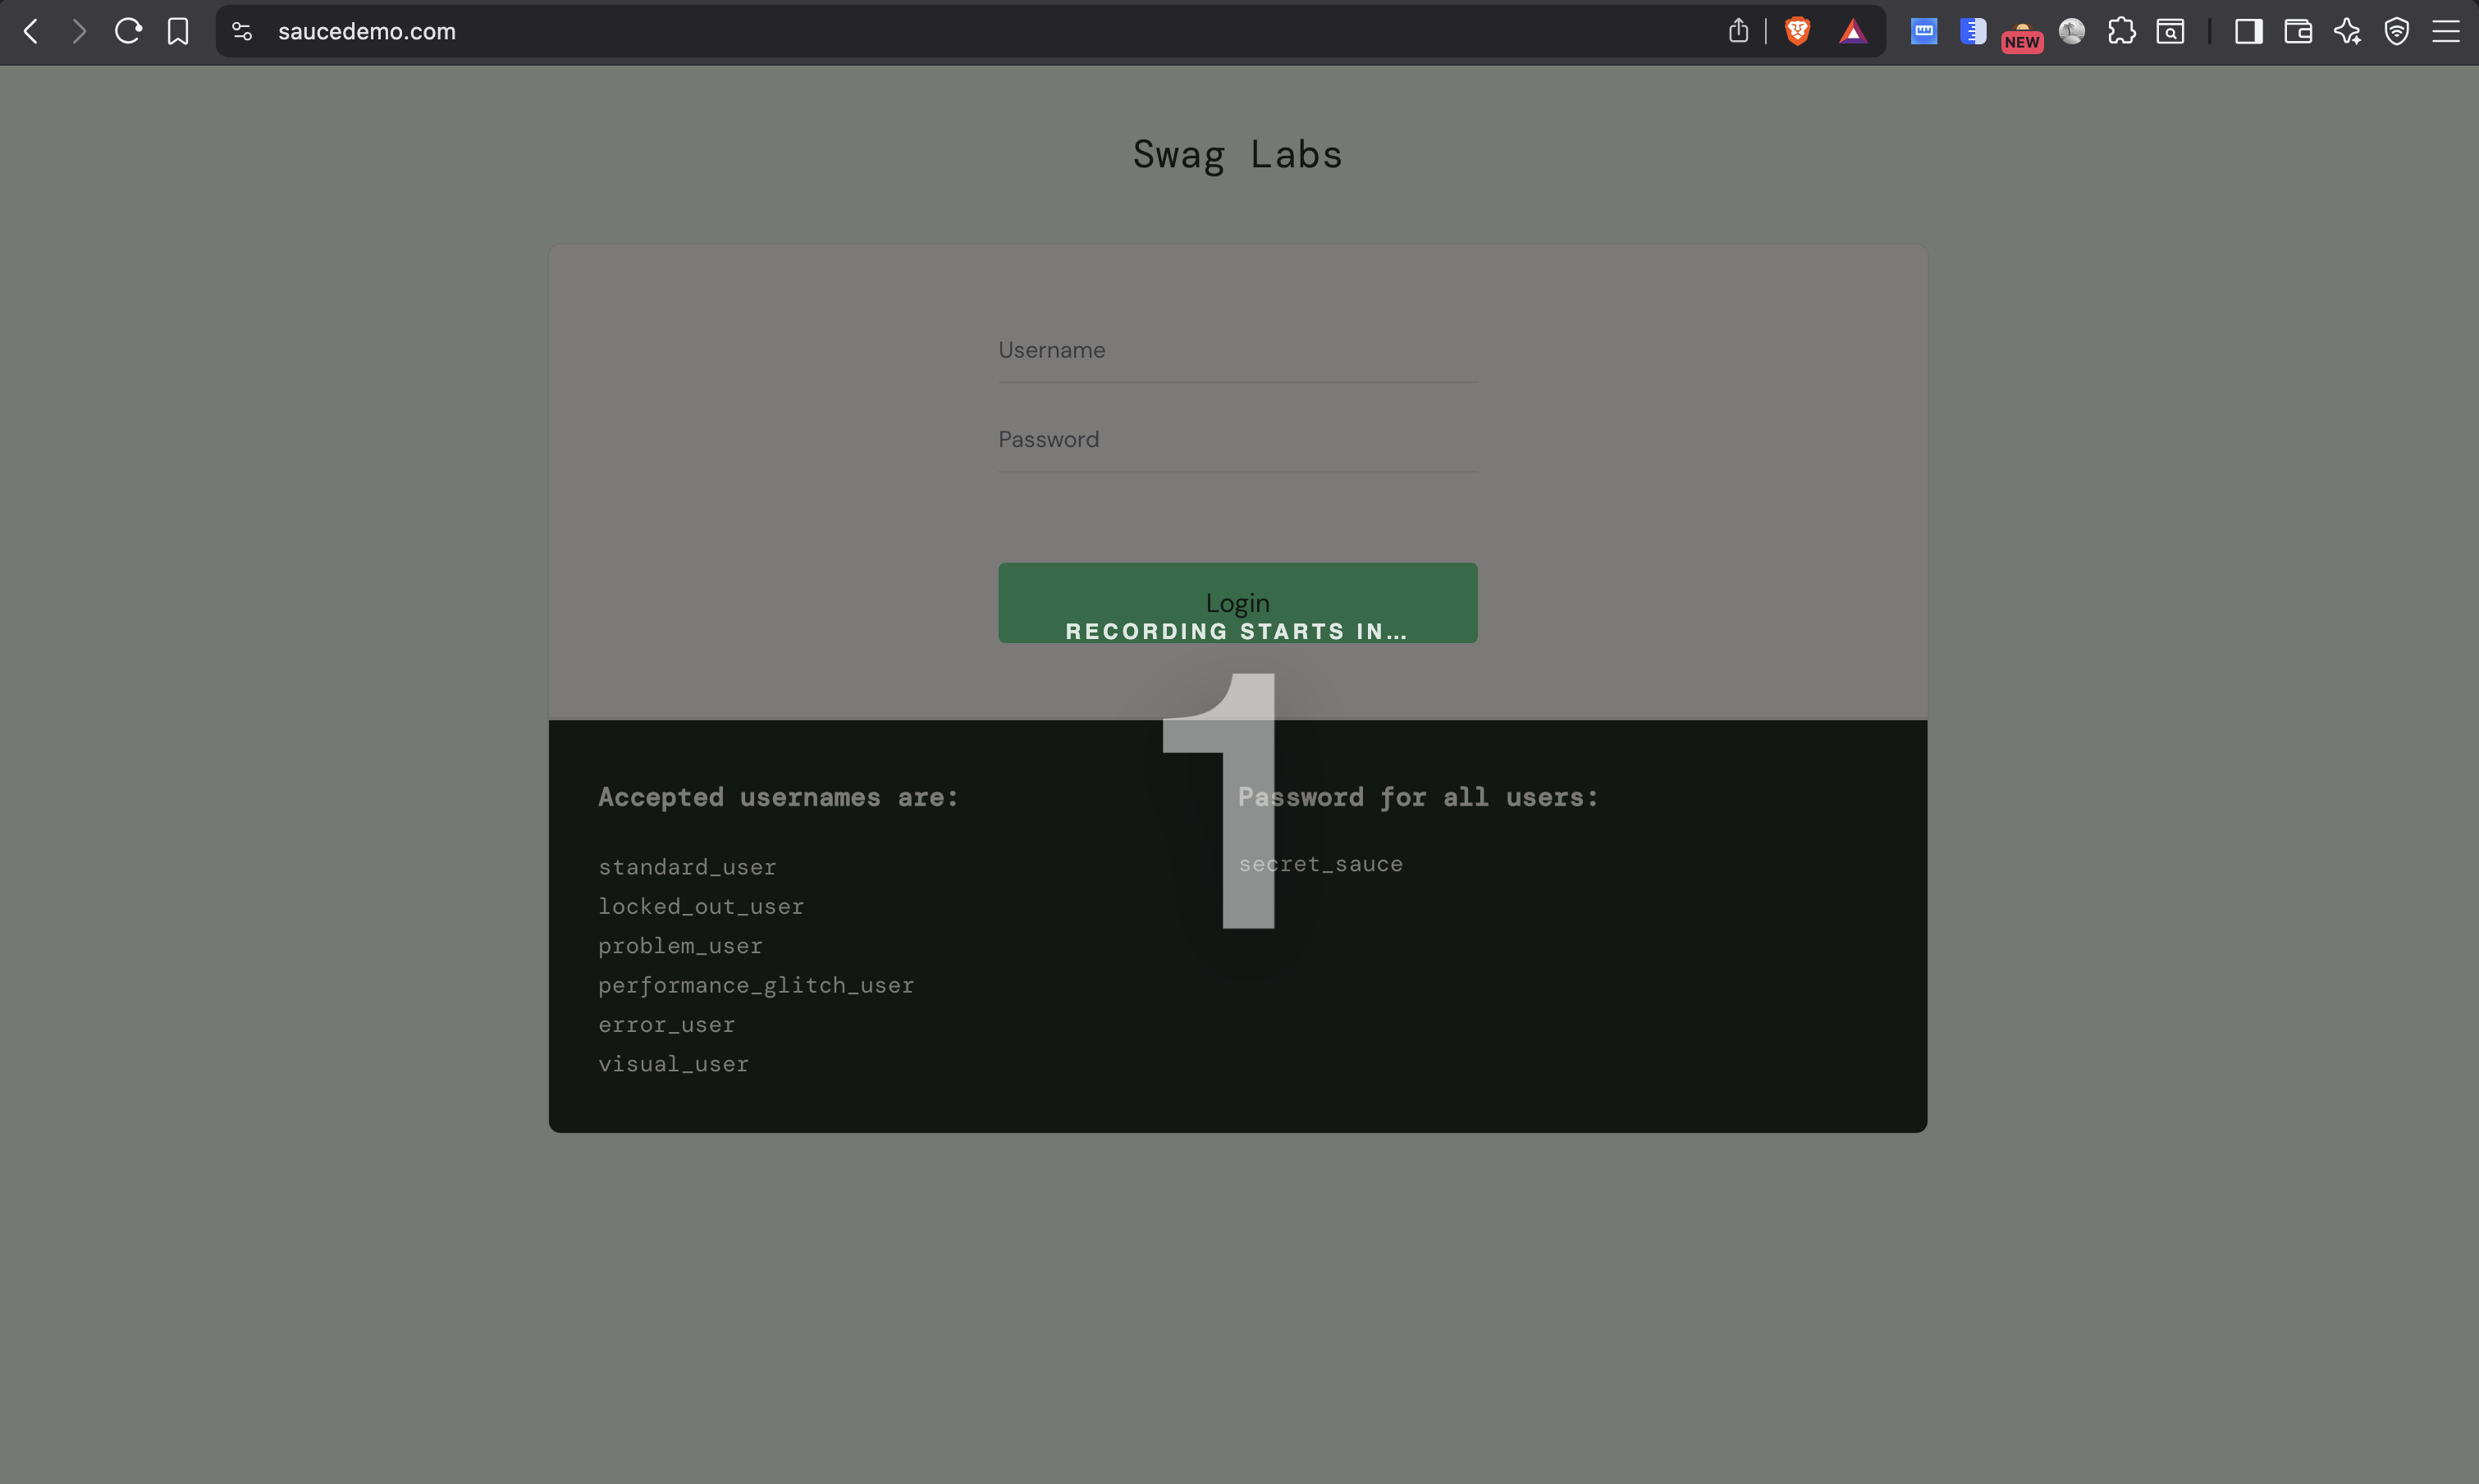Open Leo AI sparkle assistant
This screenshot has height=1484, width=2479.
tap(2347, 32)
